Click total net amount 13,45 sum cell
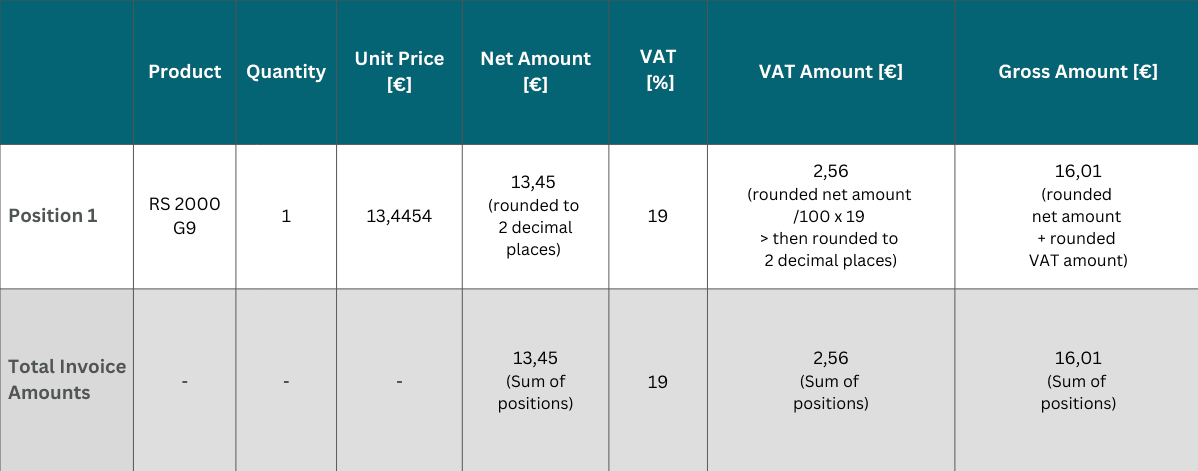Viewport: 1198px width, 471px height. pyautogui.click(x=535, y=380)
